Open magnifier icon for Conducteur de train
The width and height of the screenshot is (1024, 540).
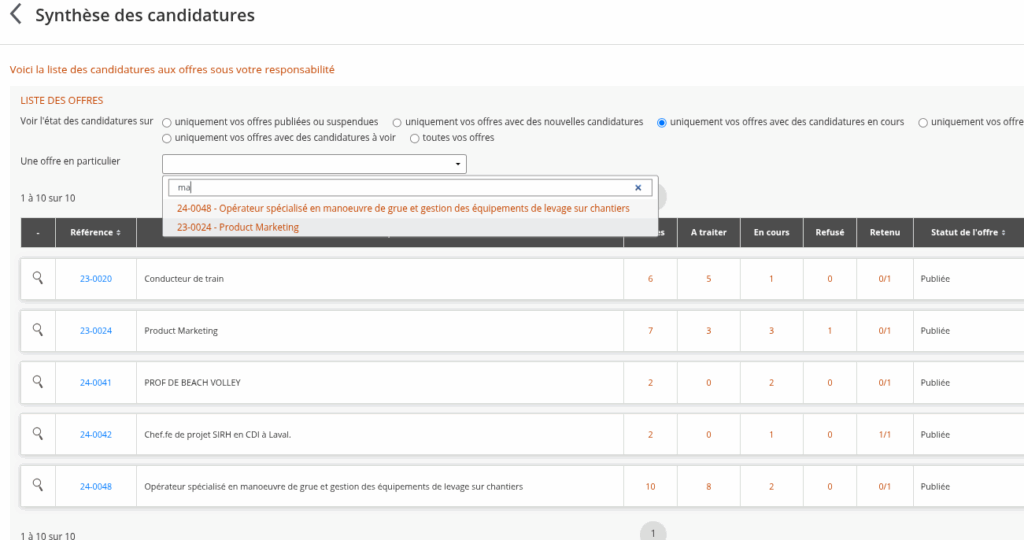[x=38, y=278]
